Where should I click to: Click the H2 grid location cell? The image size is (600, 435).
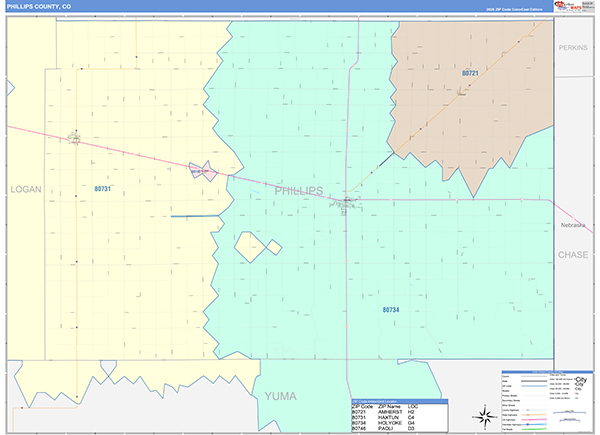pyautogui.click(x=411, y=412)
